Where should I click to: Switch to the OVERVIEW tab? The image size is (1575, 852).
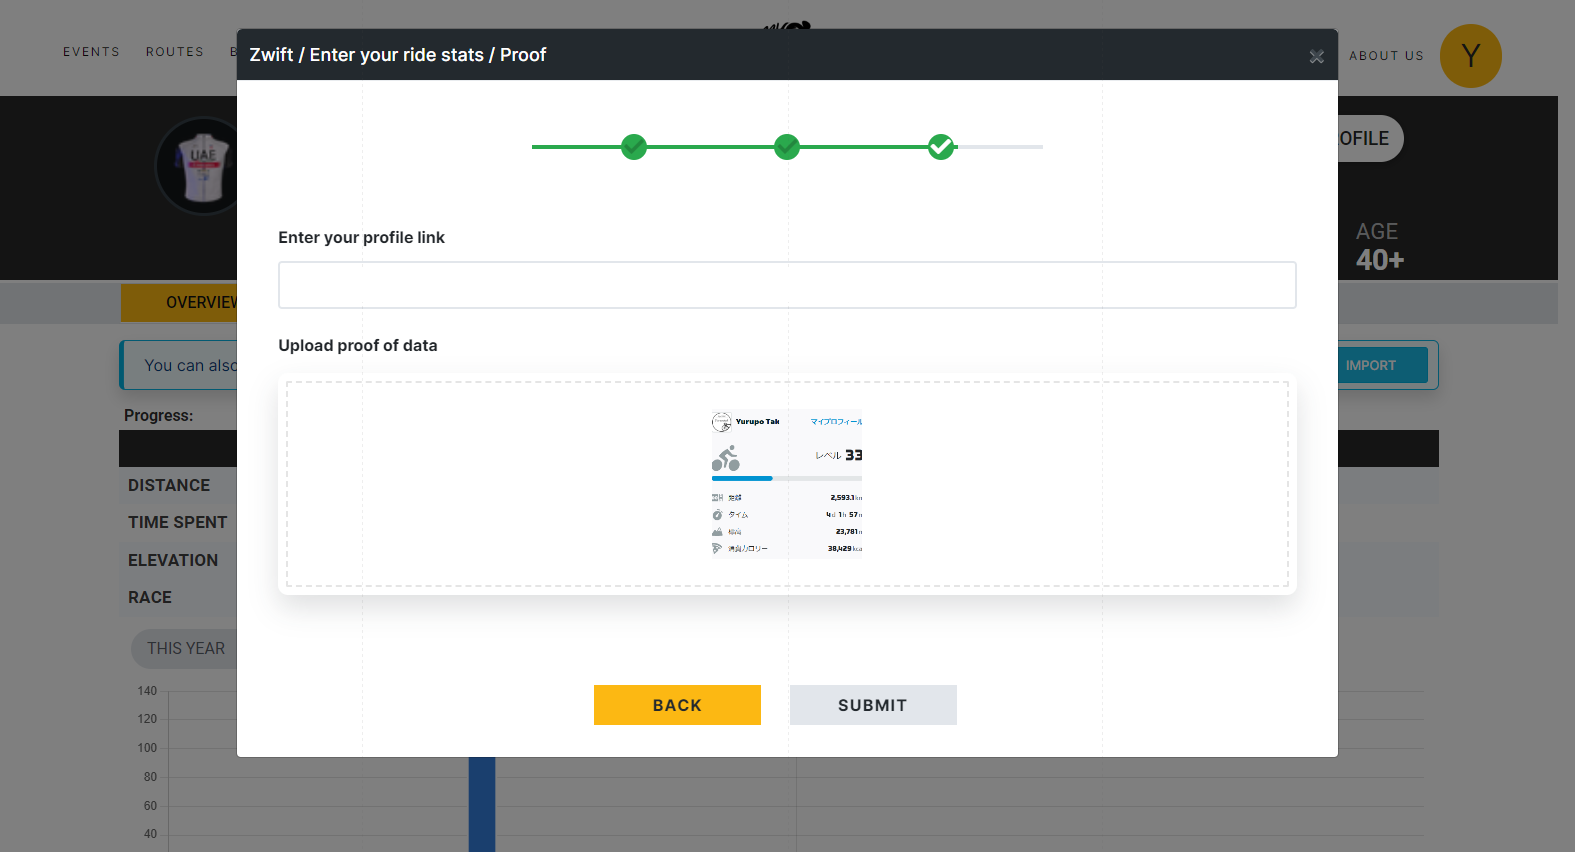(x=180, y=303)
